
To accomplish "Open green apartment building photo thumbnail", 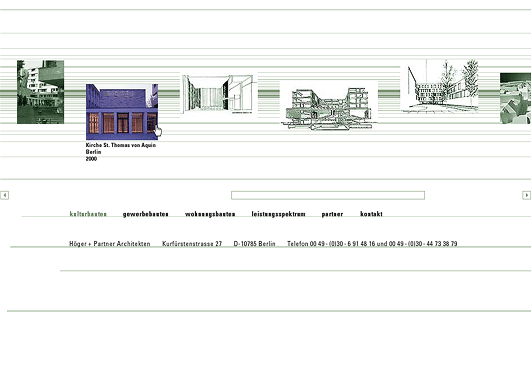I will coord(40,92).
